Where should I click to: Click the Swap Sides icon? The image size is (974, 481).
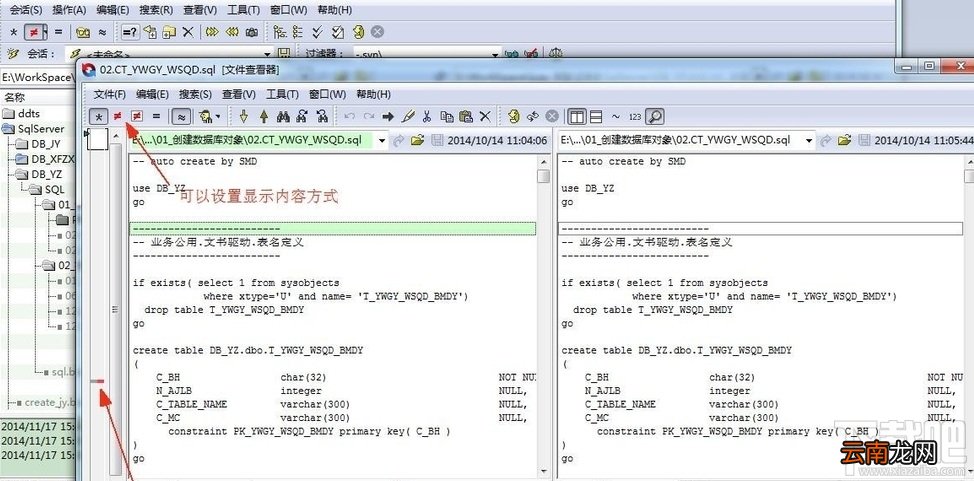coord(532,116)
